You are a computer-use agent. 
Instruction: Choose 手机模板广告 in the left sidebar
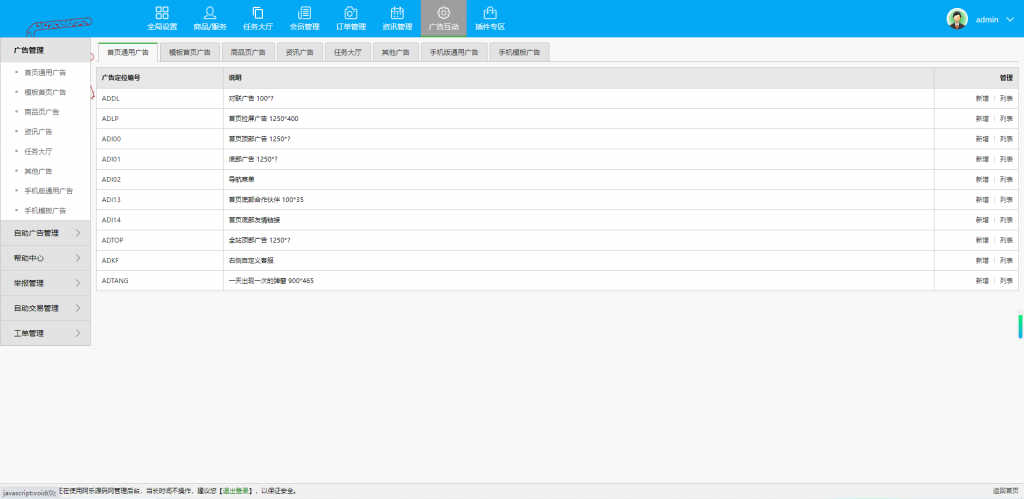point(45,210)
